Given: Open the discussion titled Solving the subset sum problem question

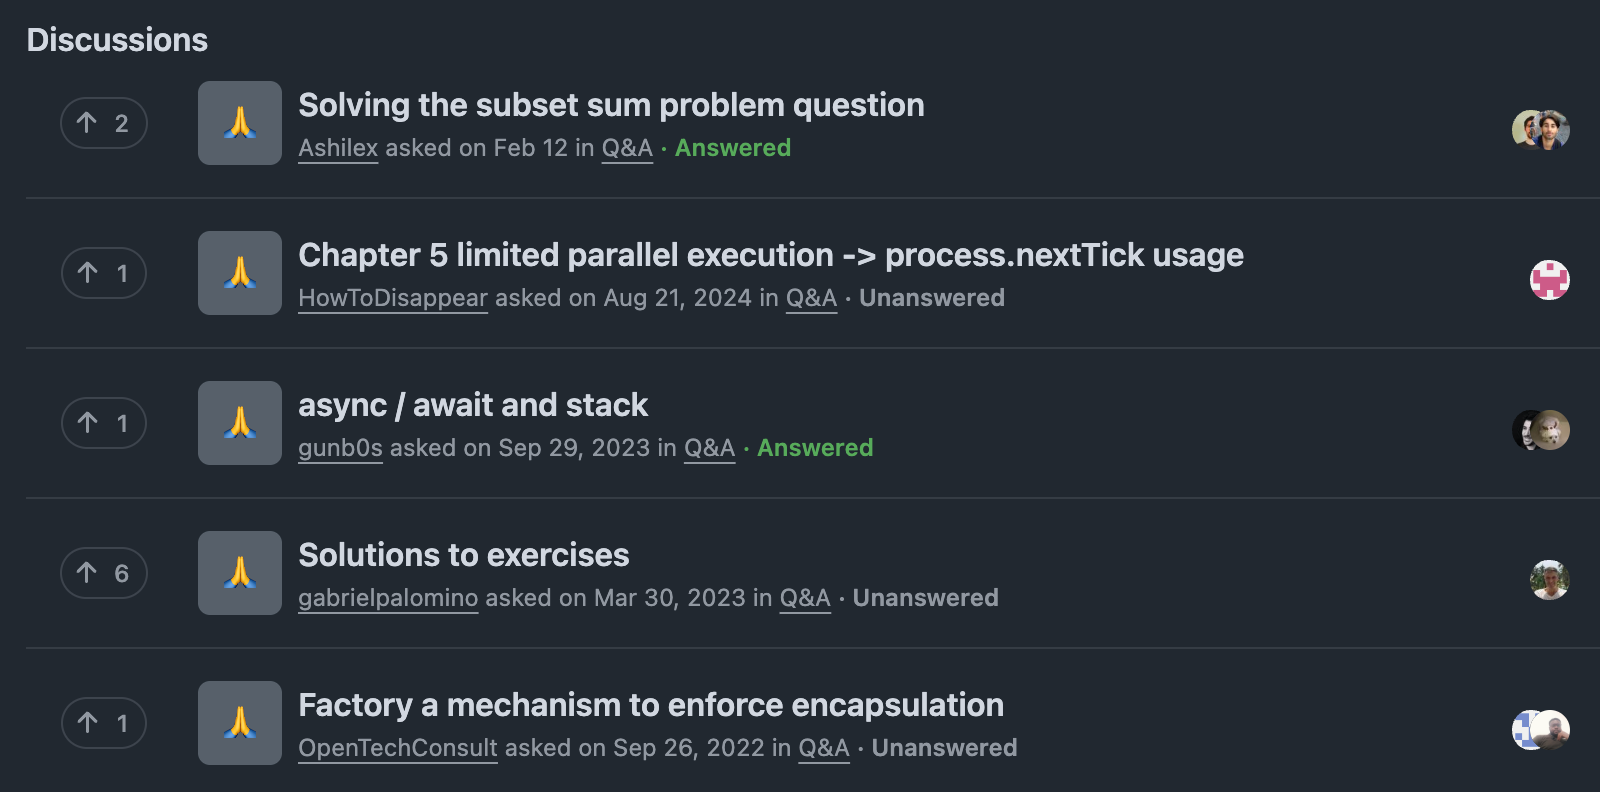Looking at the screenshot, I should point(611,105).
